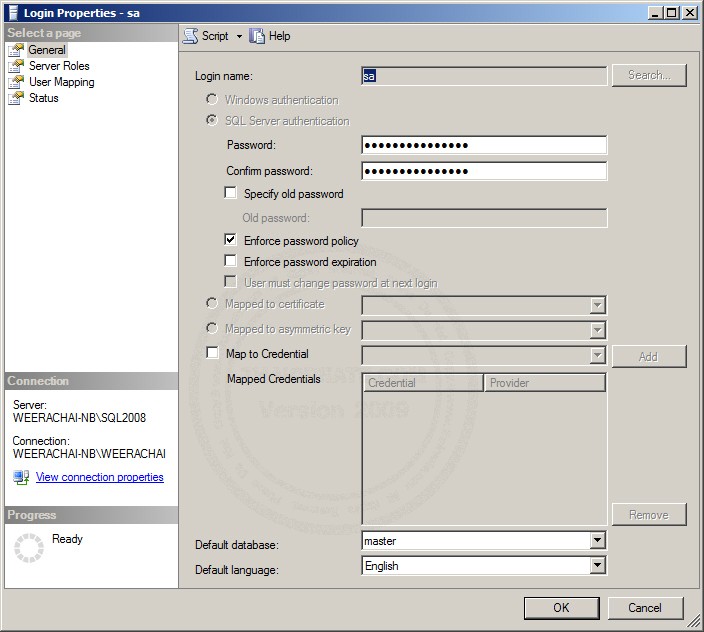
Task: Click the Credential column header
Action: (423, 383)
